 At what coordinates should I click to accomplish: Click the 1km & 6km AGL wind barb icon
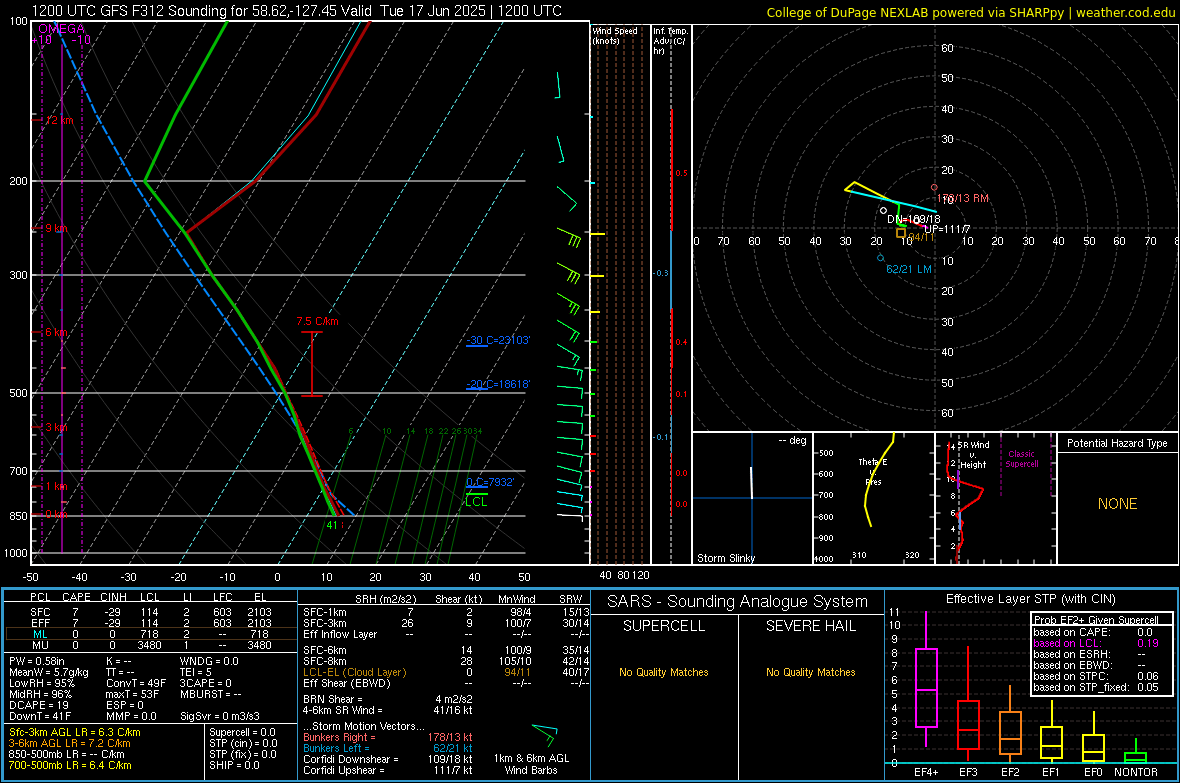tap(544, 735)
